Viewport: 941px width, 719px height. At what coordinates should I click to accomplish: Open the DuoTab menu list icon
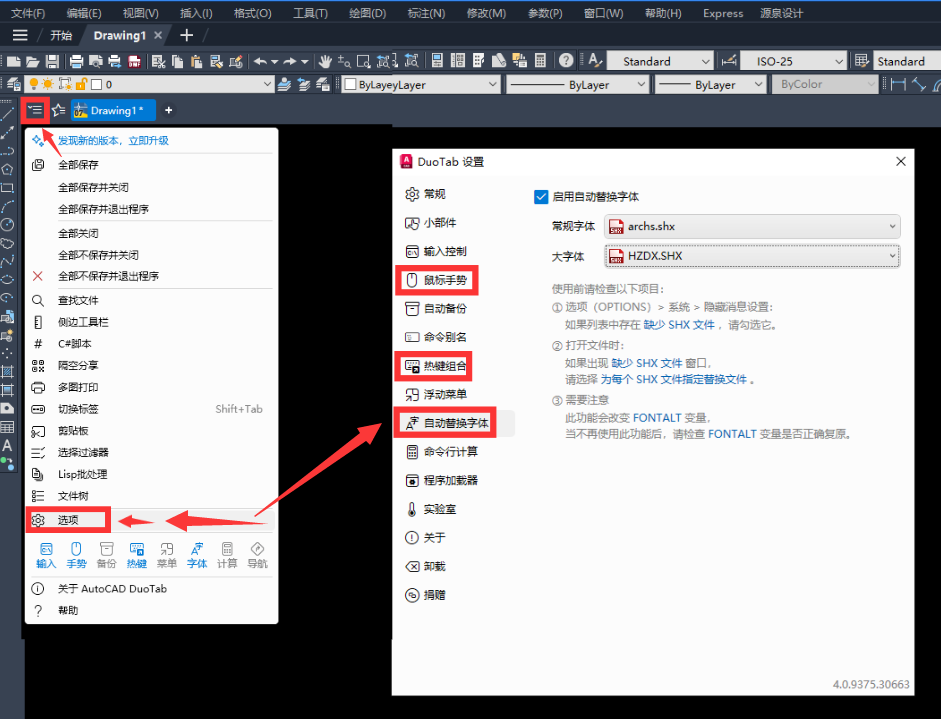coord(35,110)
